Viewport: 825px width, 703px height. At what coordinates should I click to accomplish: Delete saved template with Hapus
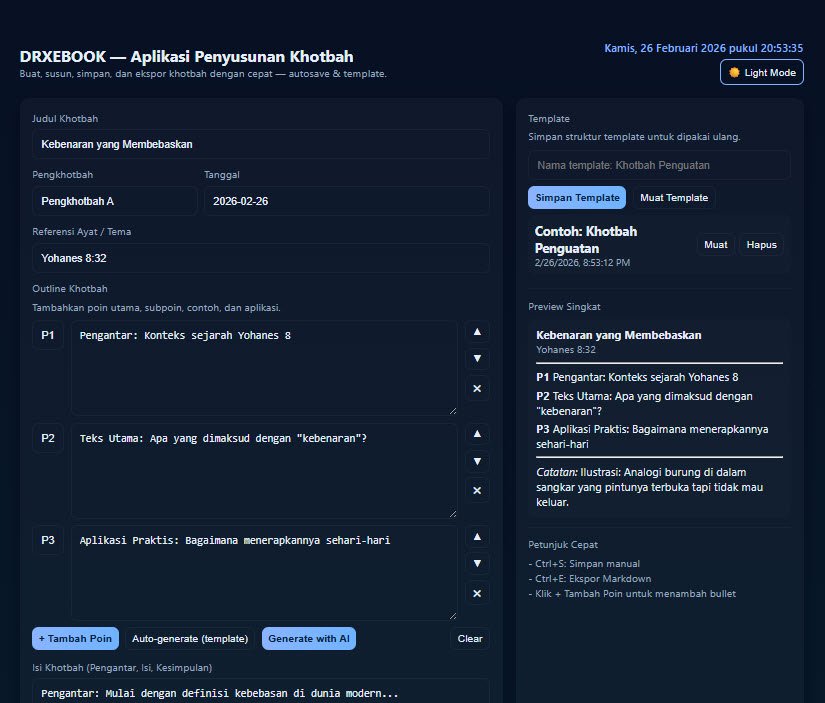coord(761,245)
